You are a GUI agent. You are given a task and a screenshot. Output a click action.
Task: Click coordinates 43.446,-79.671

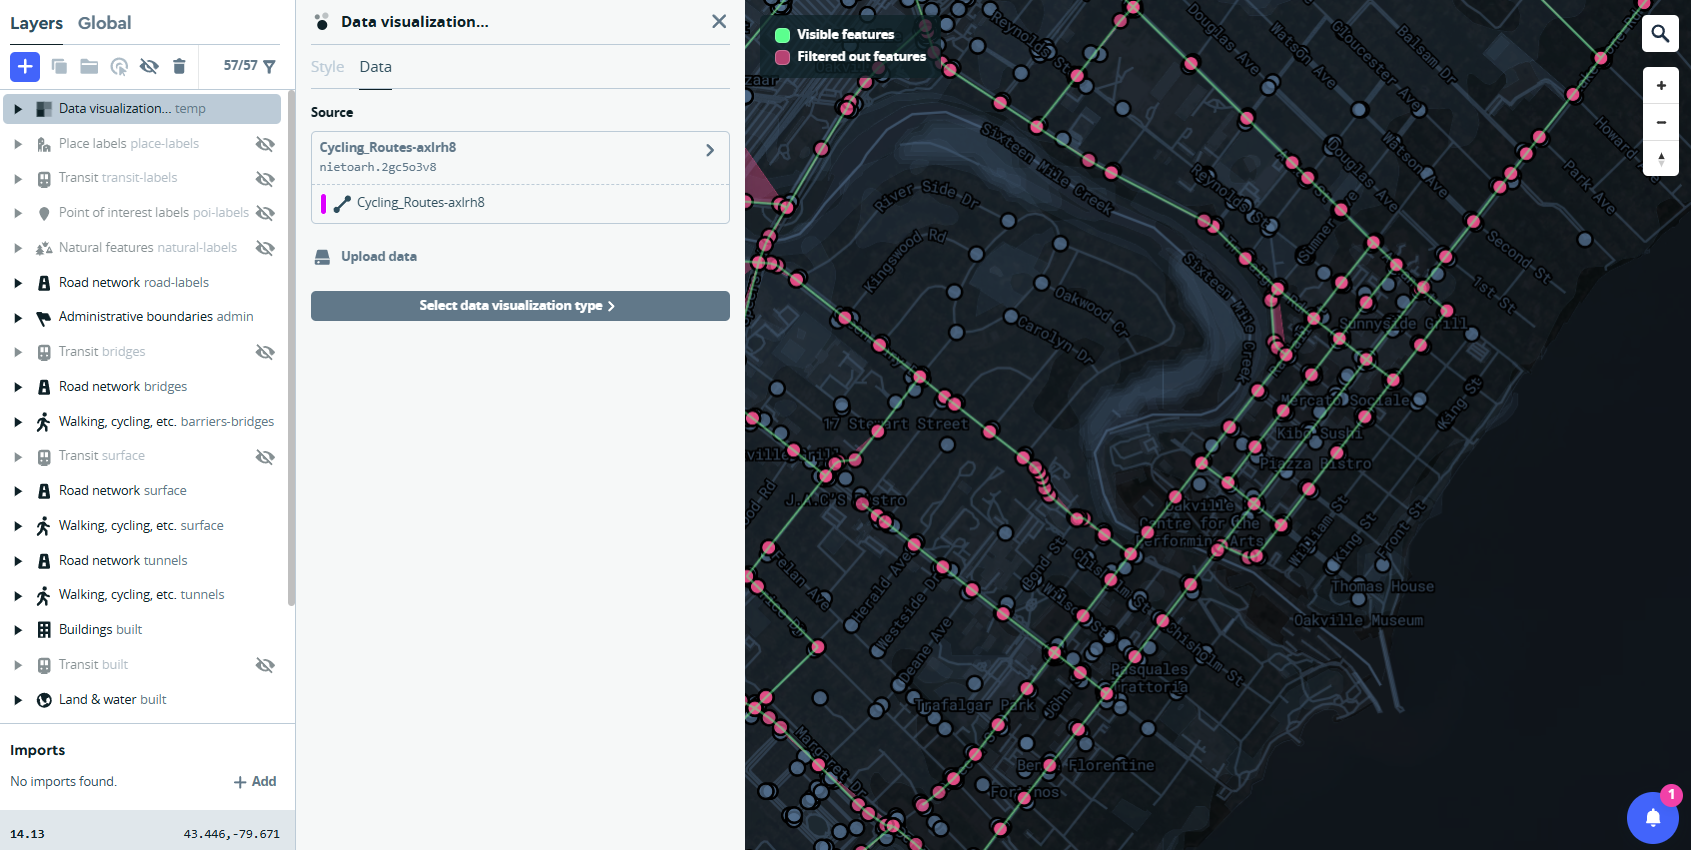pos(232,834)
